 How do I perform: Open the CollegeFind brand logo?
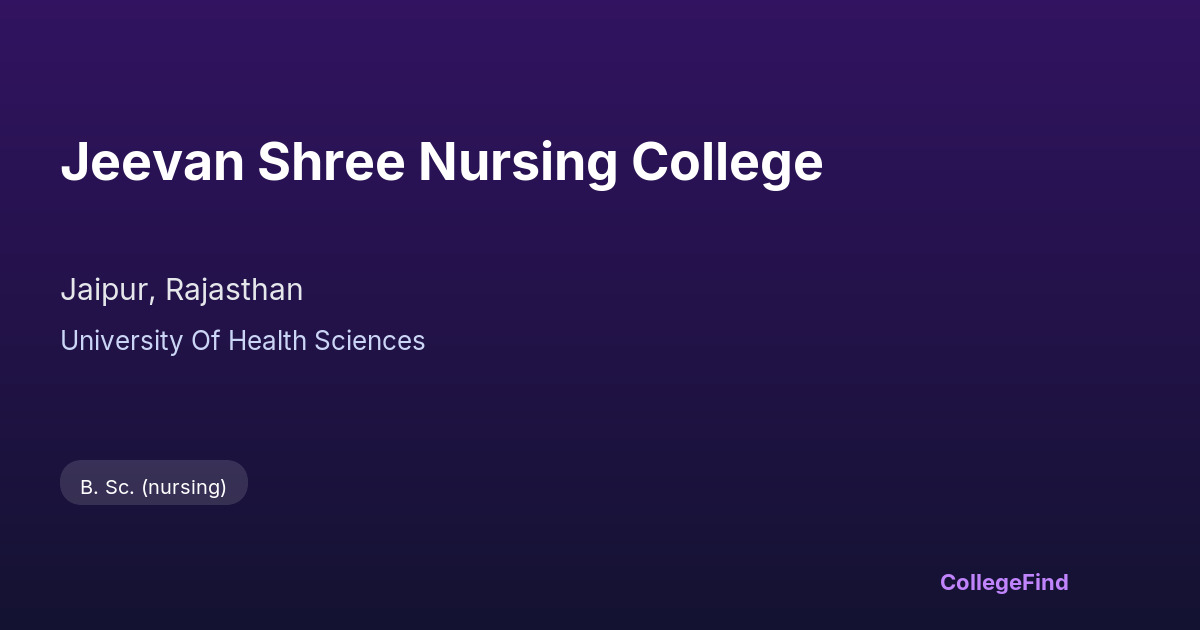1003,582
